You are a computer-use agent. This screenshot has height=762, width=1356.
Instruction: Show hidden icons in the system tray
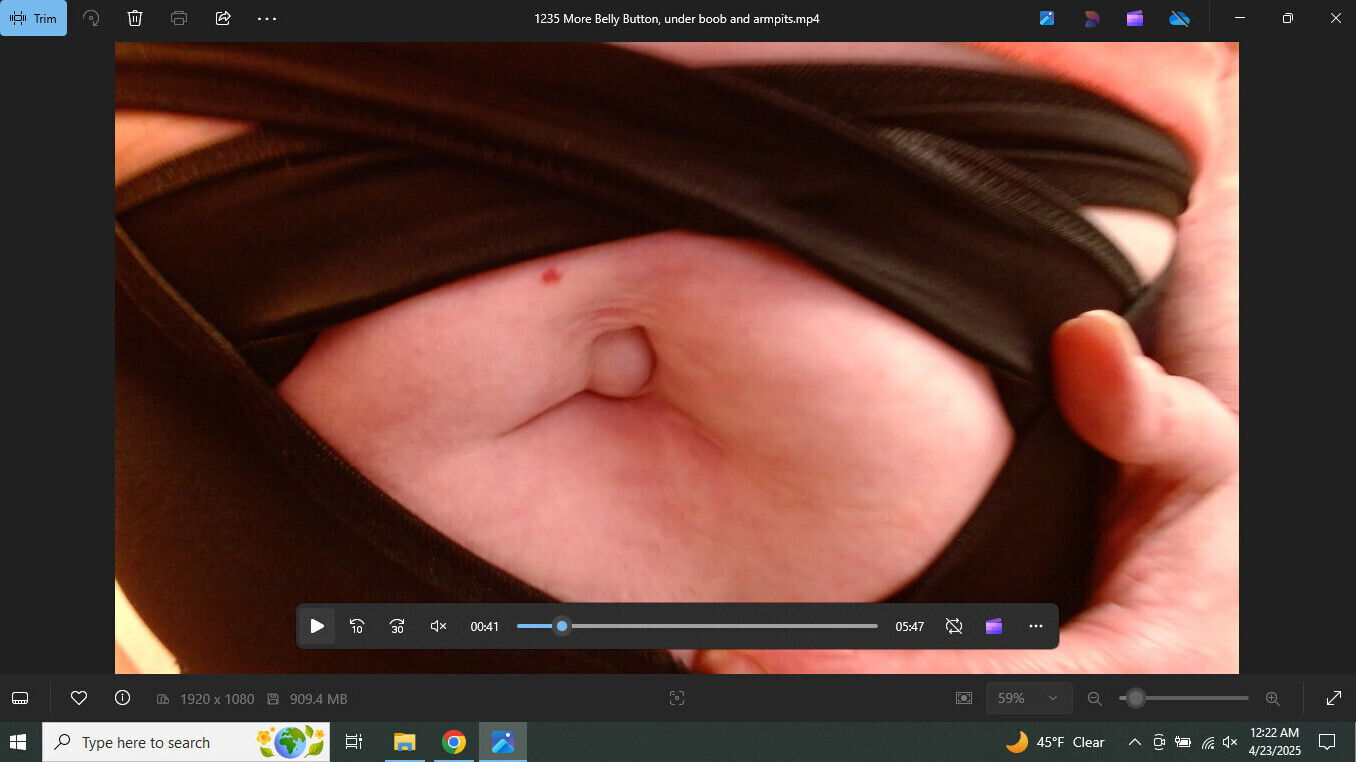(x=1134, y=742)
